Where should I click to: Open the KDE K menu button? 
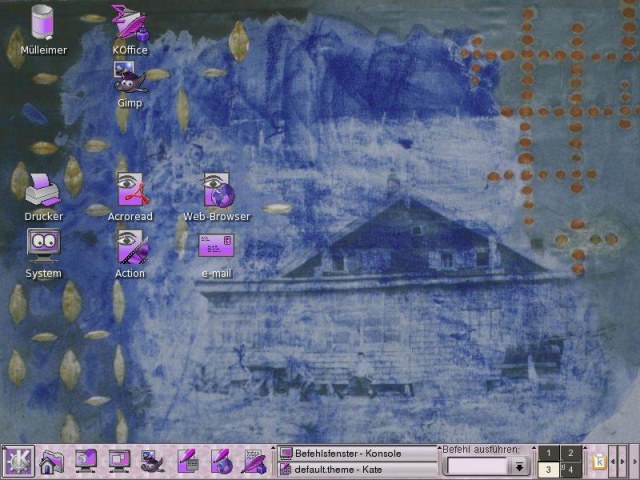pyautogui.click(x=18, y=462)
